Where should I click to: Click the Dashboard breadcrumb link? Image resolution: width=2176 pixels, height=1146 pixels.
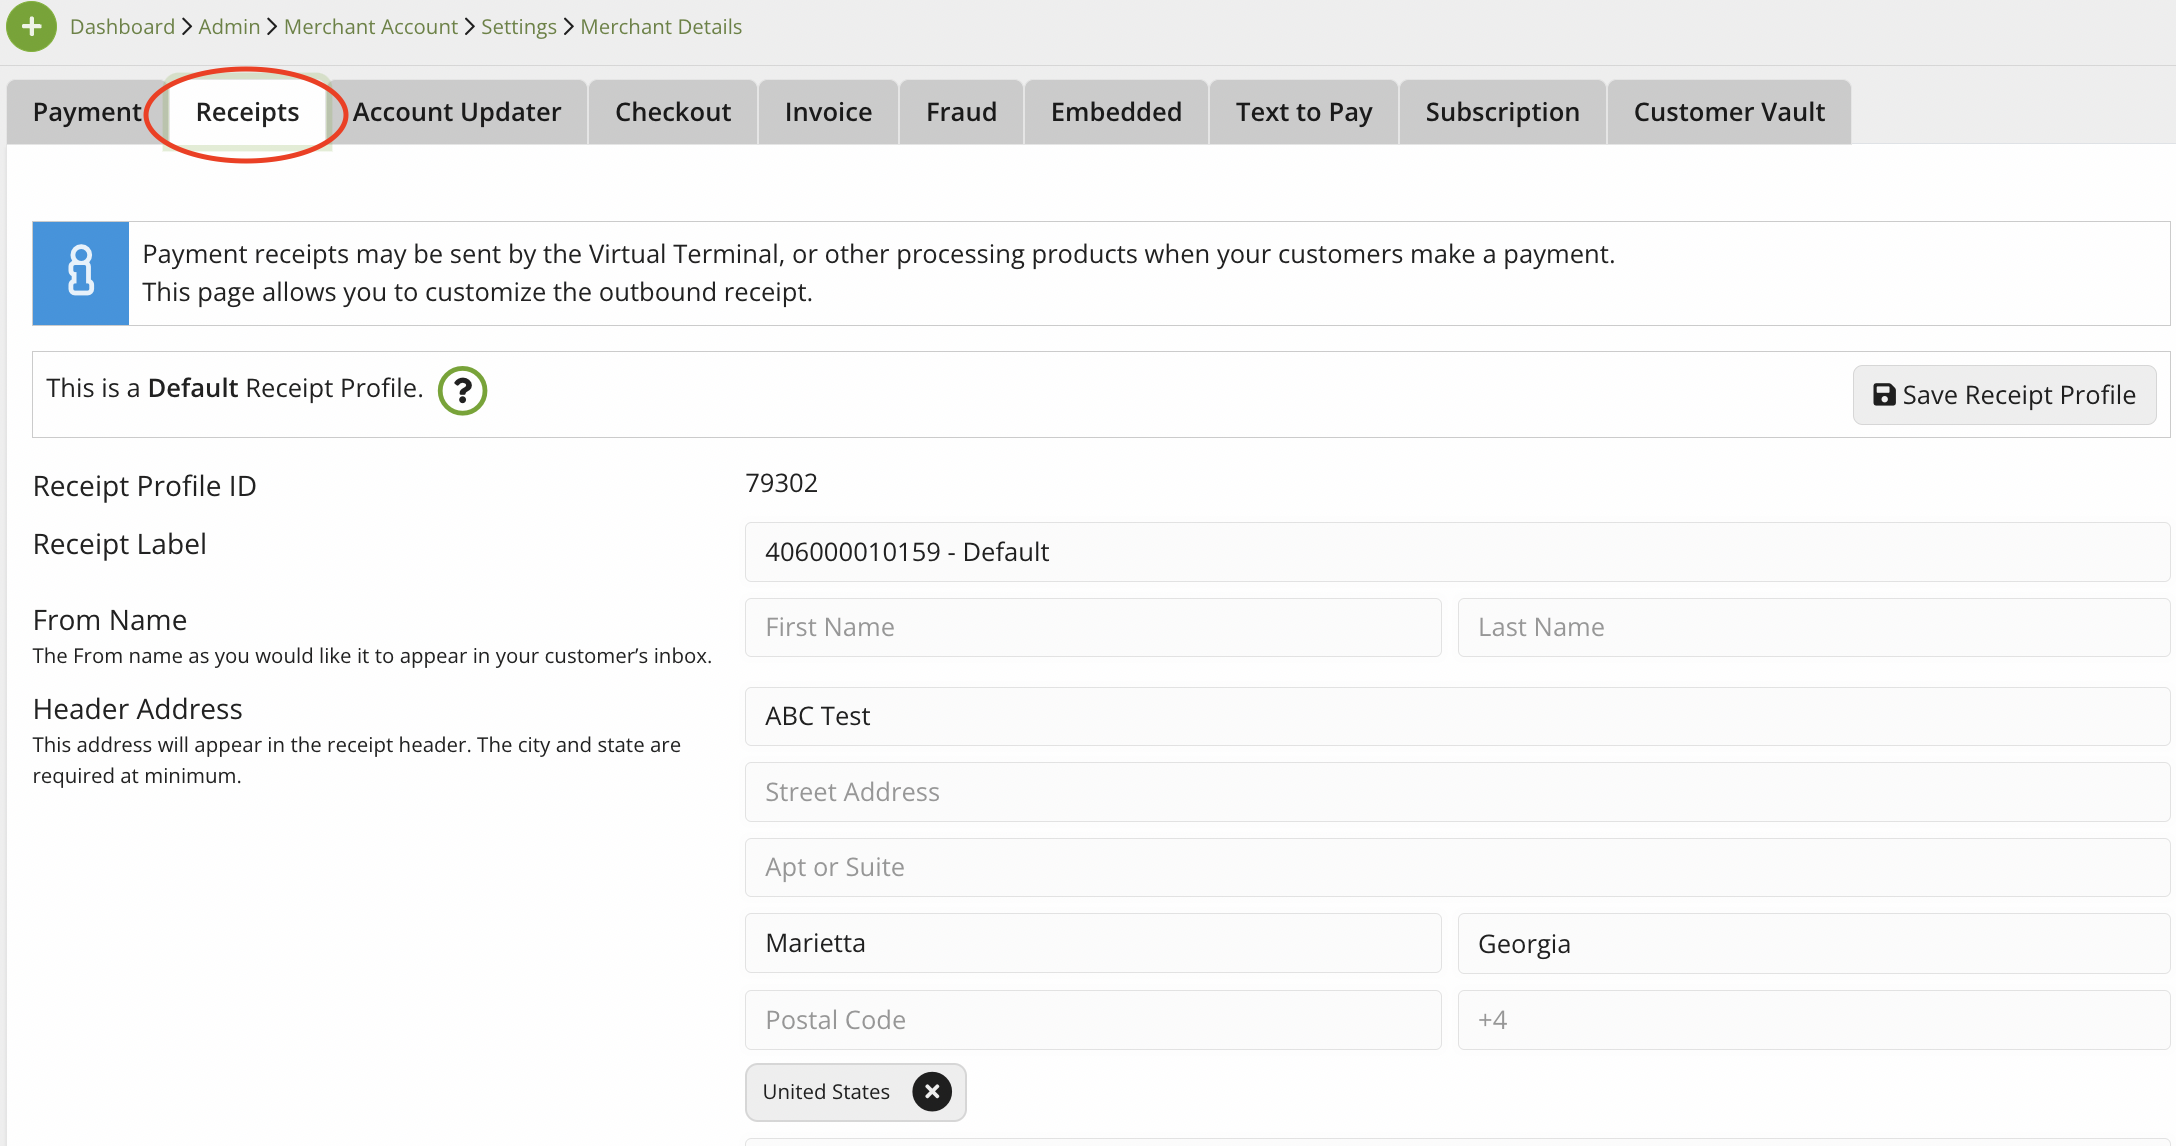(122, 27)
